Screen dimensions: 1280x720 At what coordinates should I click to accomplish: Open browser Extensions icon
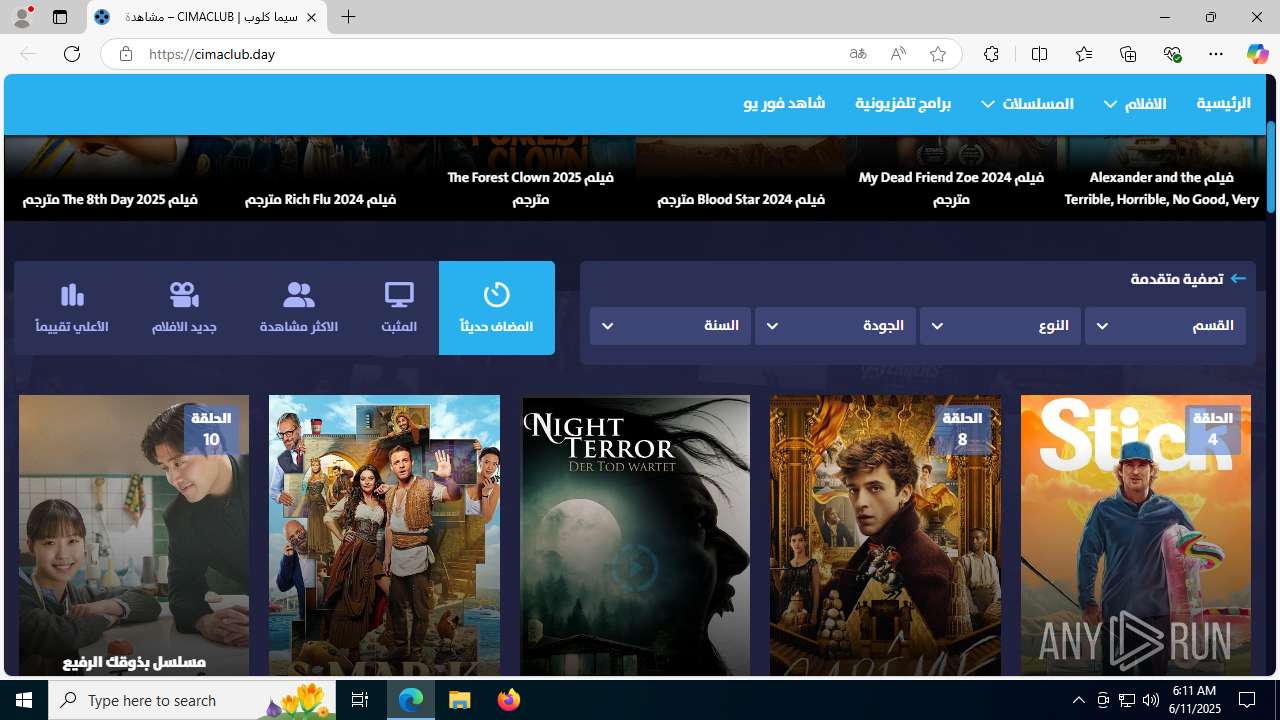pos(991,54)
